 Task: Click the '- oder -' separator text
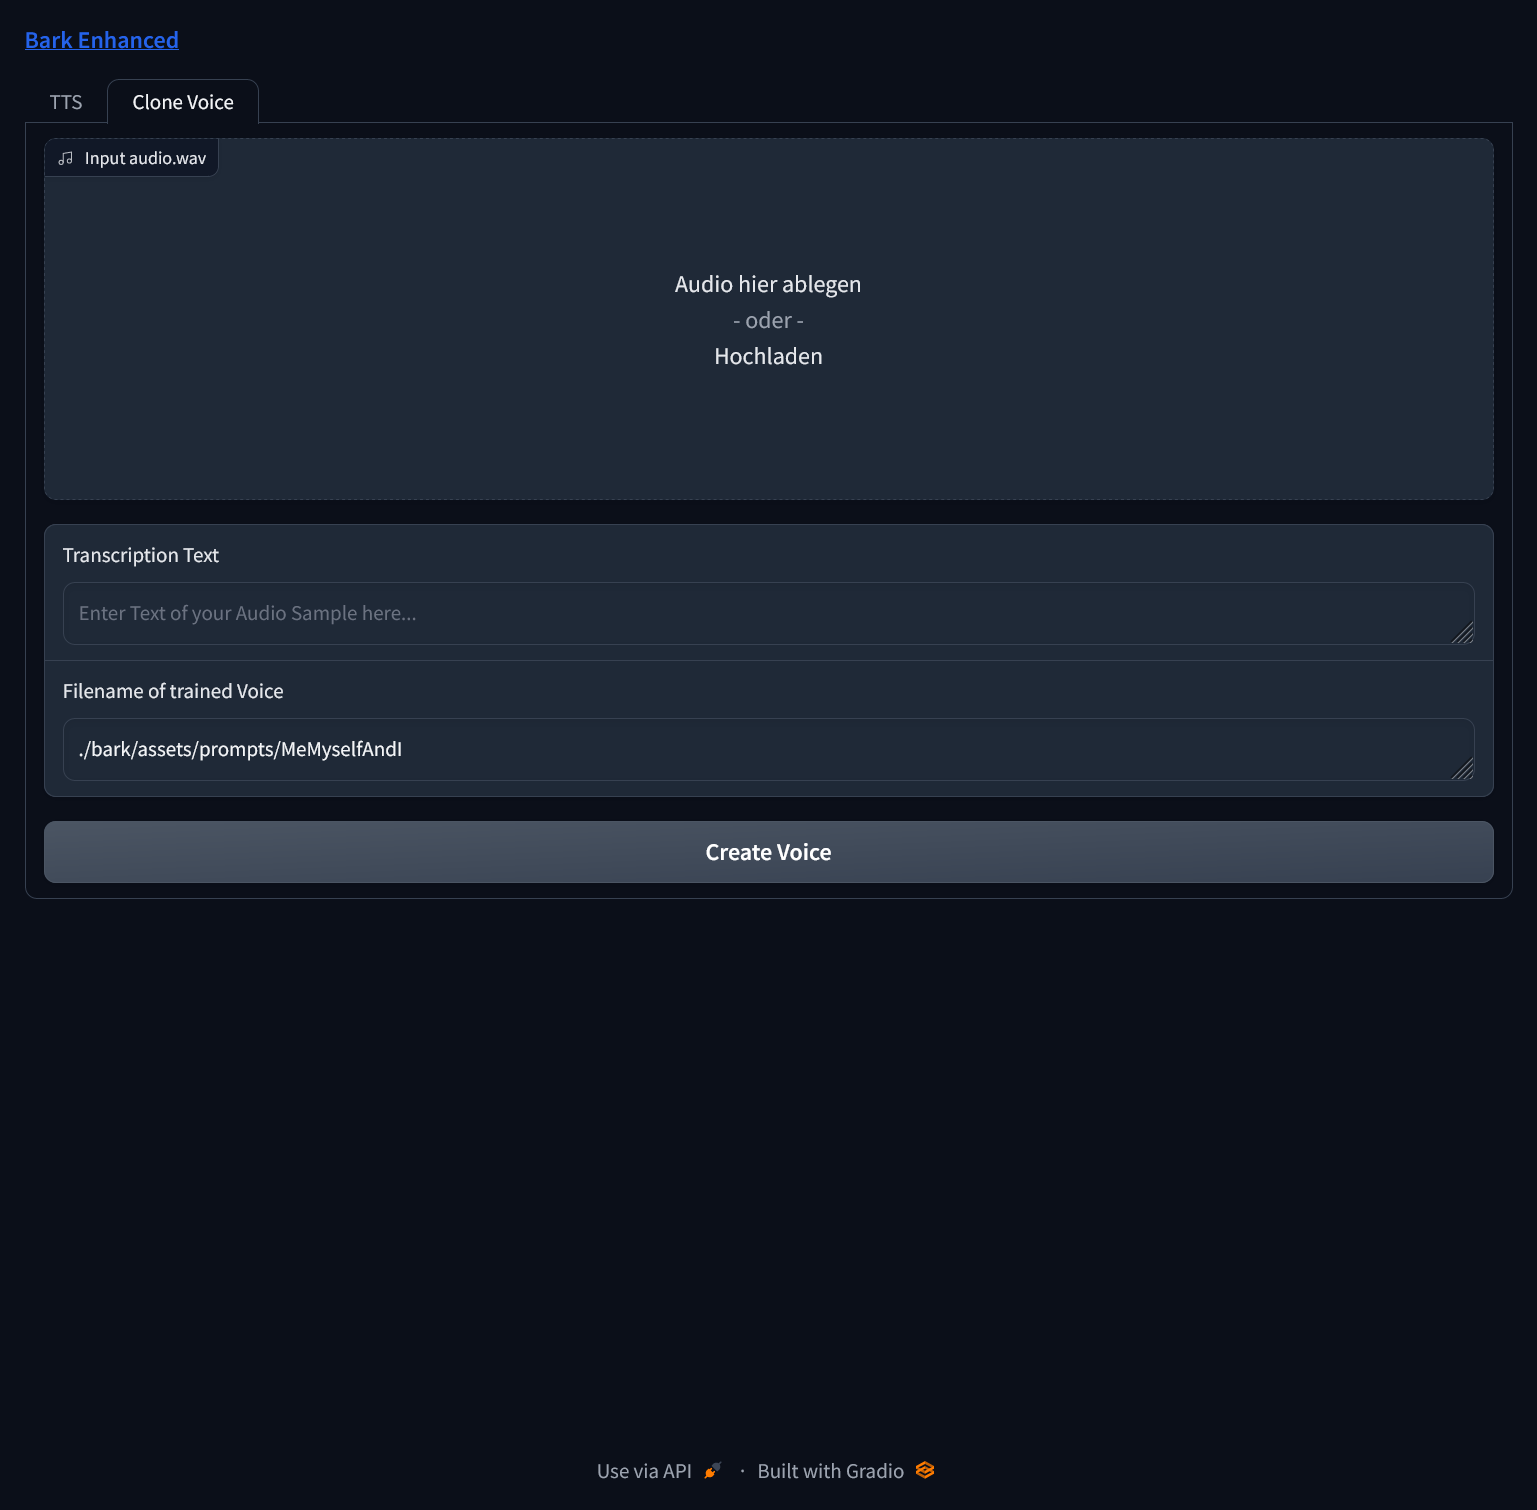pyautogui.click(x=768, y=320)
